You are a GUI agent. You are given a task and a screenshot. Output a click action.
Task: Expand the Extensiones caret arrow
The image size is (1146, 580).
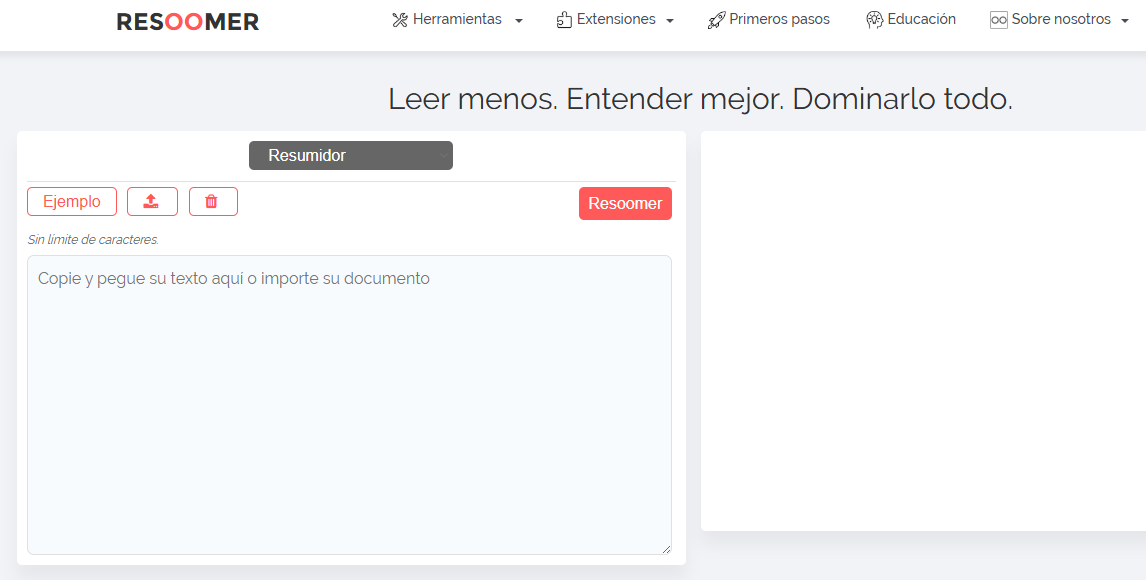(x=669, y=21)
